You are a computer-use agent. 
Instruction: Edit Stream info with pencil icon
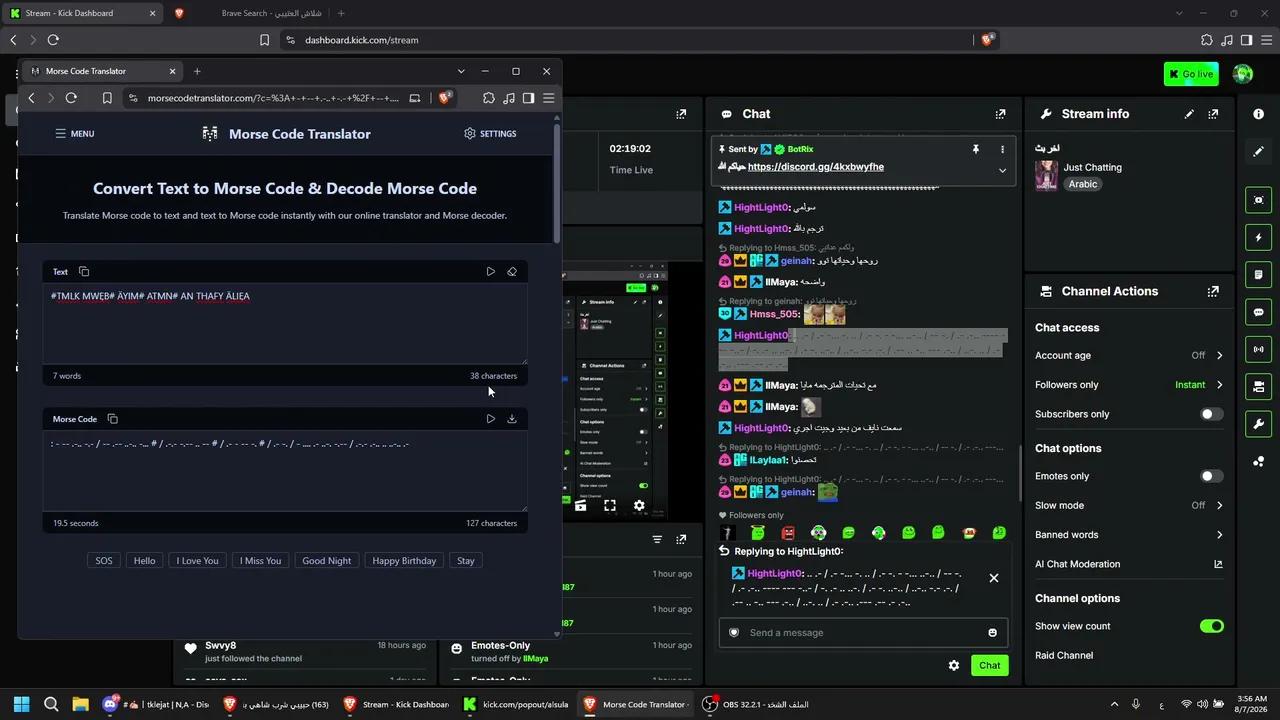(x=1189, y=114)
